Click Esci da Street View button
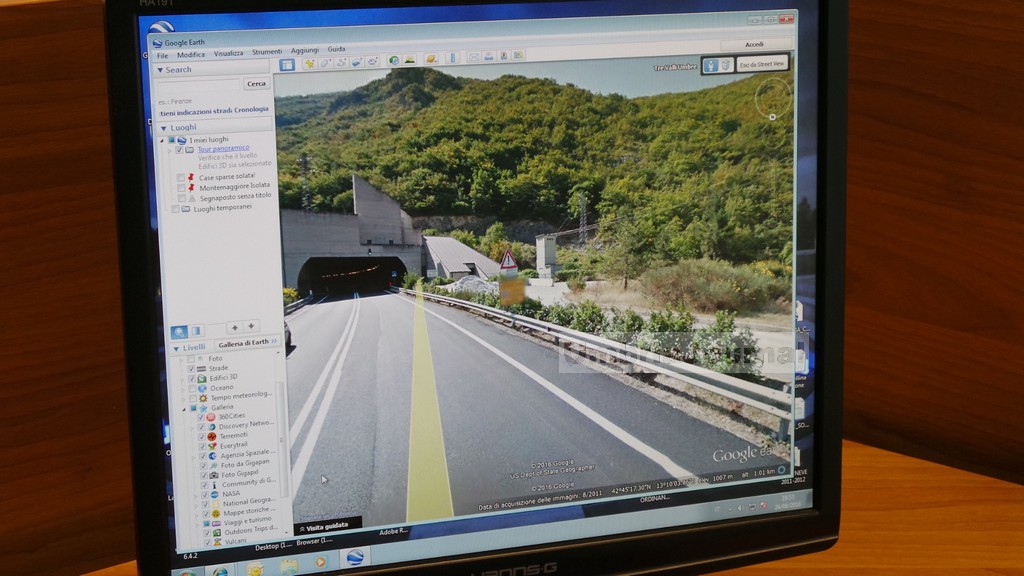Image resolution: width=1024 pixels, height=576 pixels. (762, 64)
